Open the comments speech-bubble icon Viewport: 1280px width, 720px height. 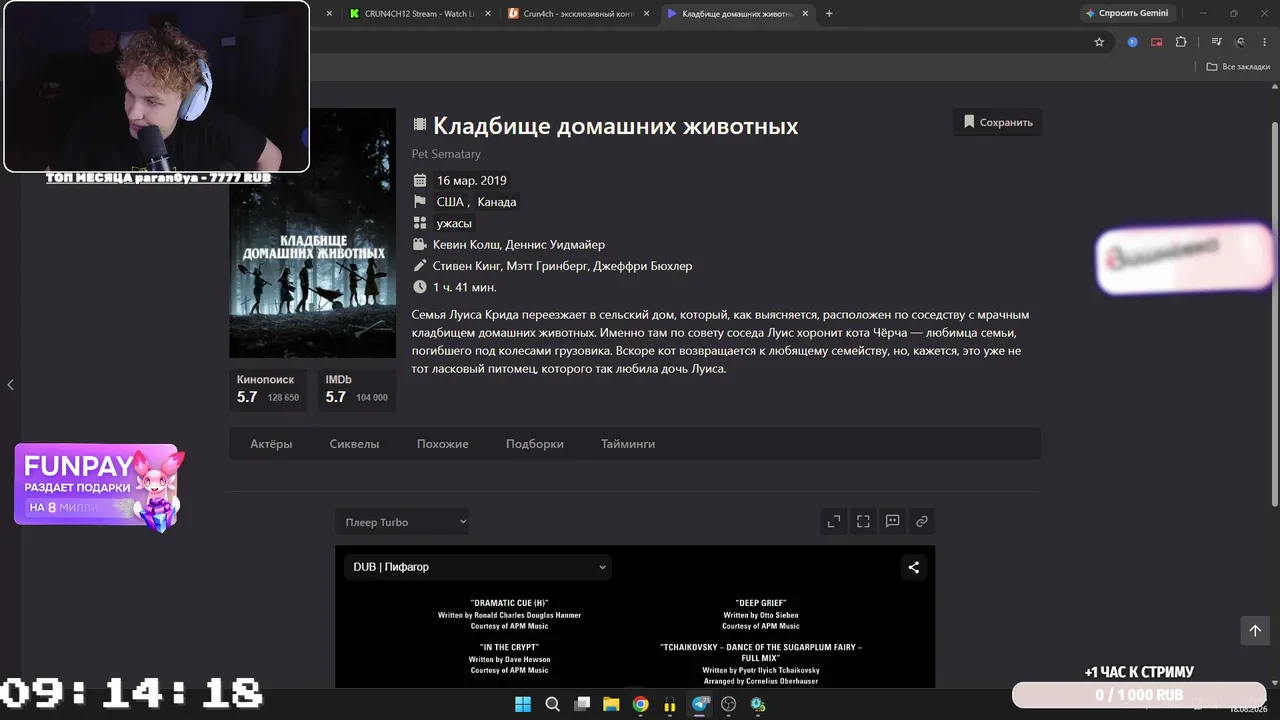[x=893, y=521]
